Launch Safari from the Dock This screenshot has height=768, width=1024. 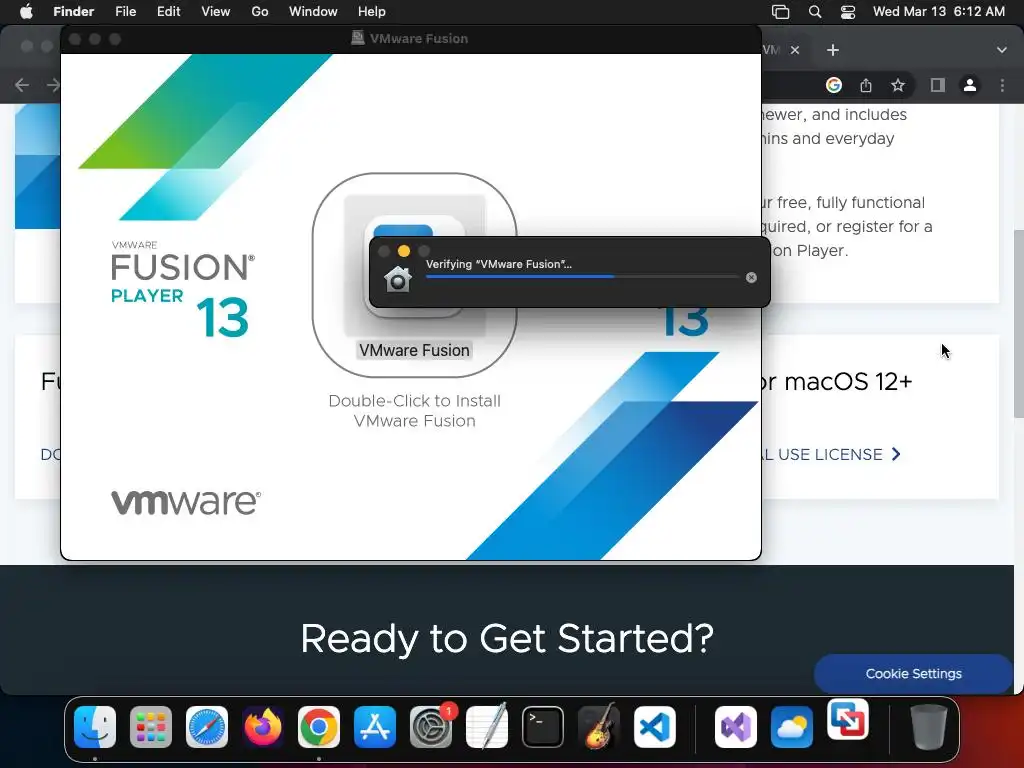coord(207,727)
